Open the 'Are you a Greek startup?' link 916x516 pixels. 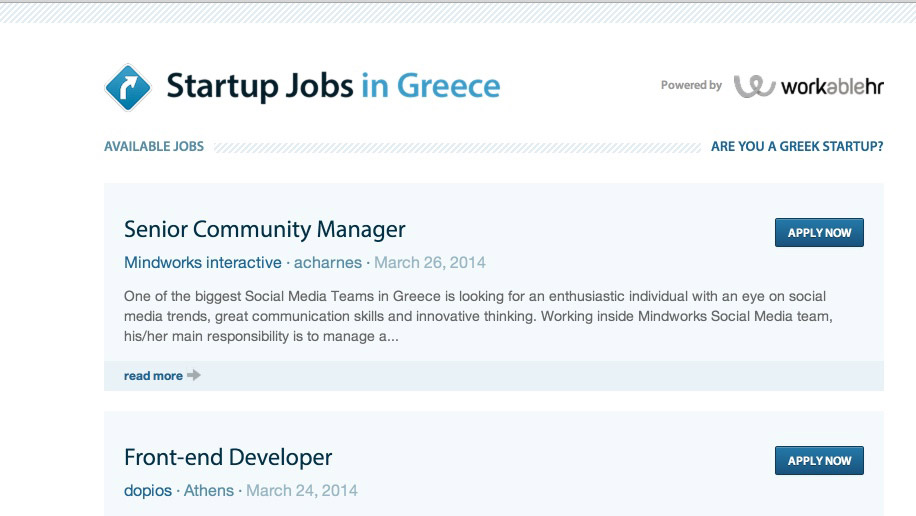click(797, 147)
